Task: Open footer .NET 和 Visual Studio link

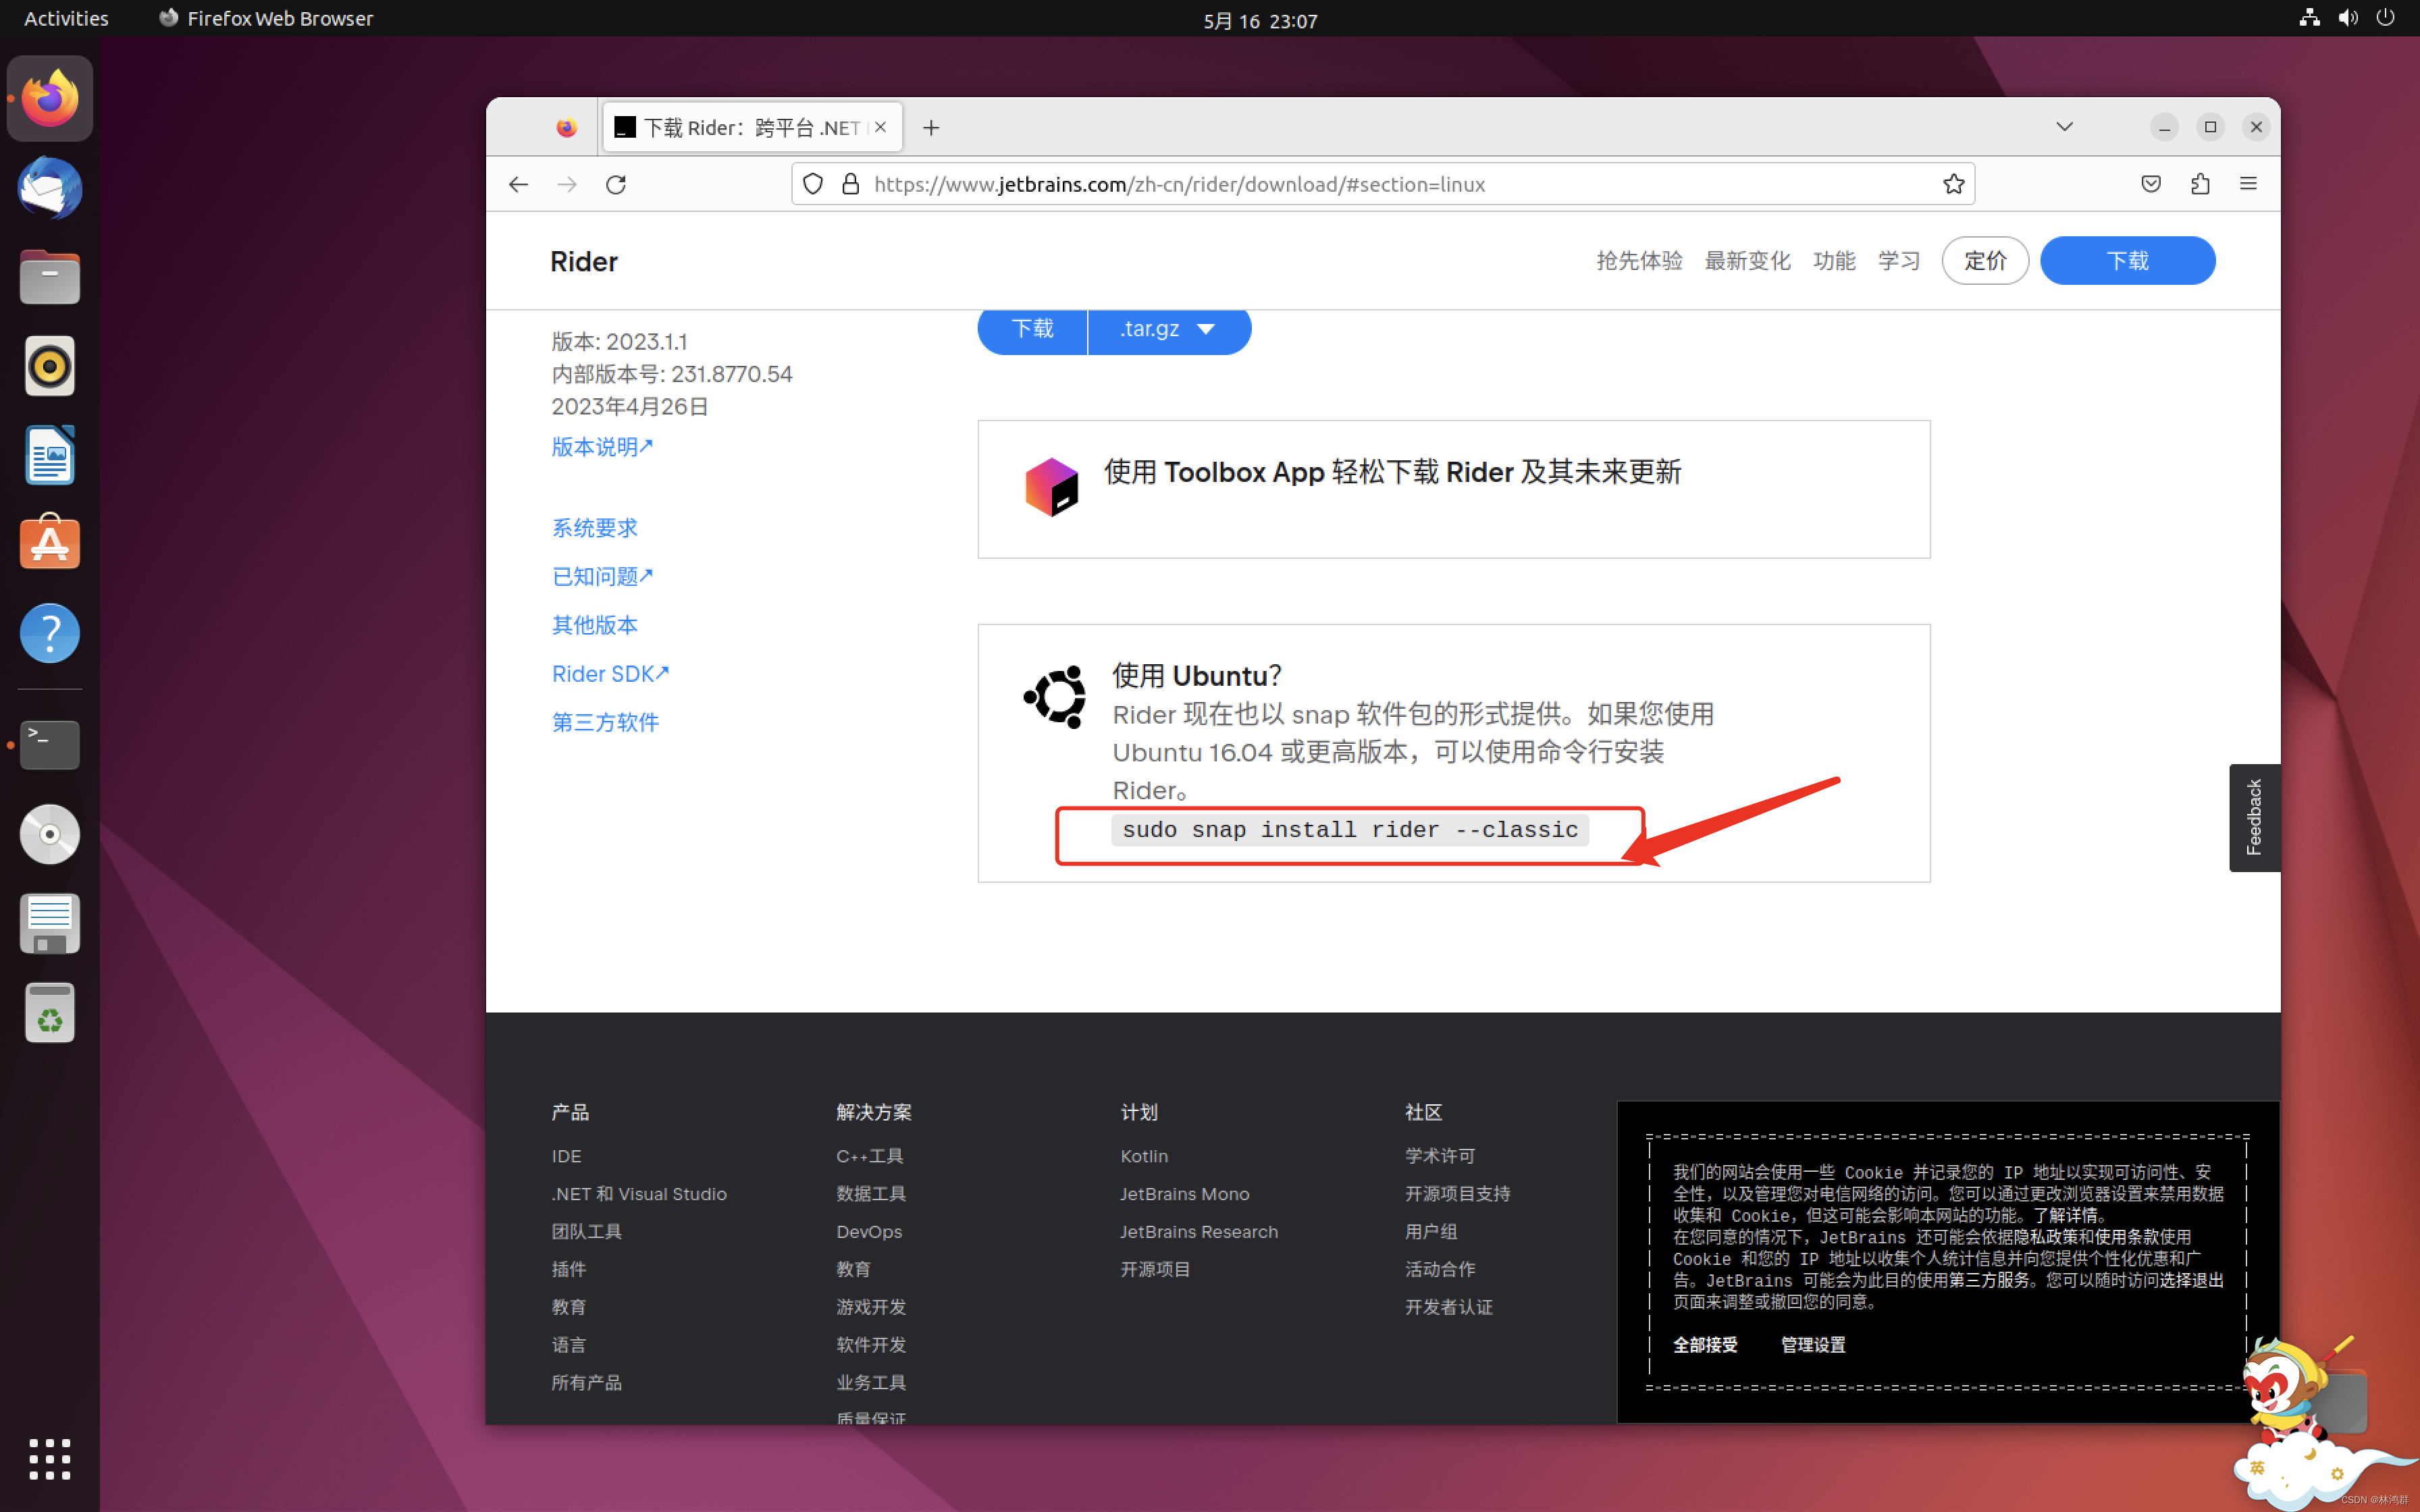Action: pos(639,1194)
